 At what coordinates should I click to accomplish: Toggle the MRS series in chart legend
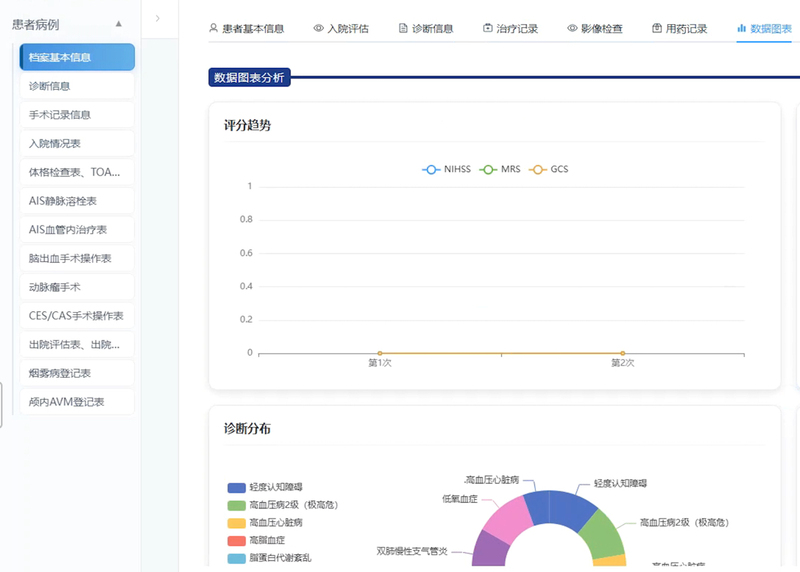click(x=500, y=169)
